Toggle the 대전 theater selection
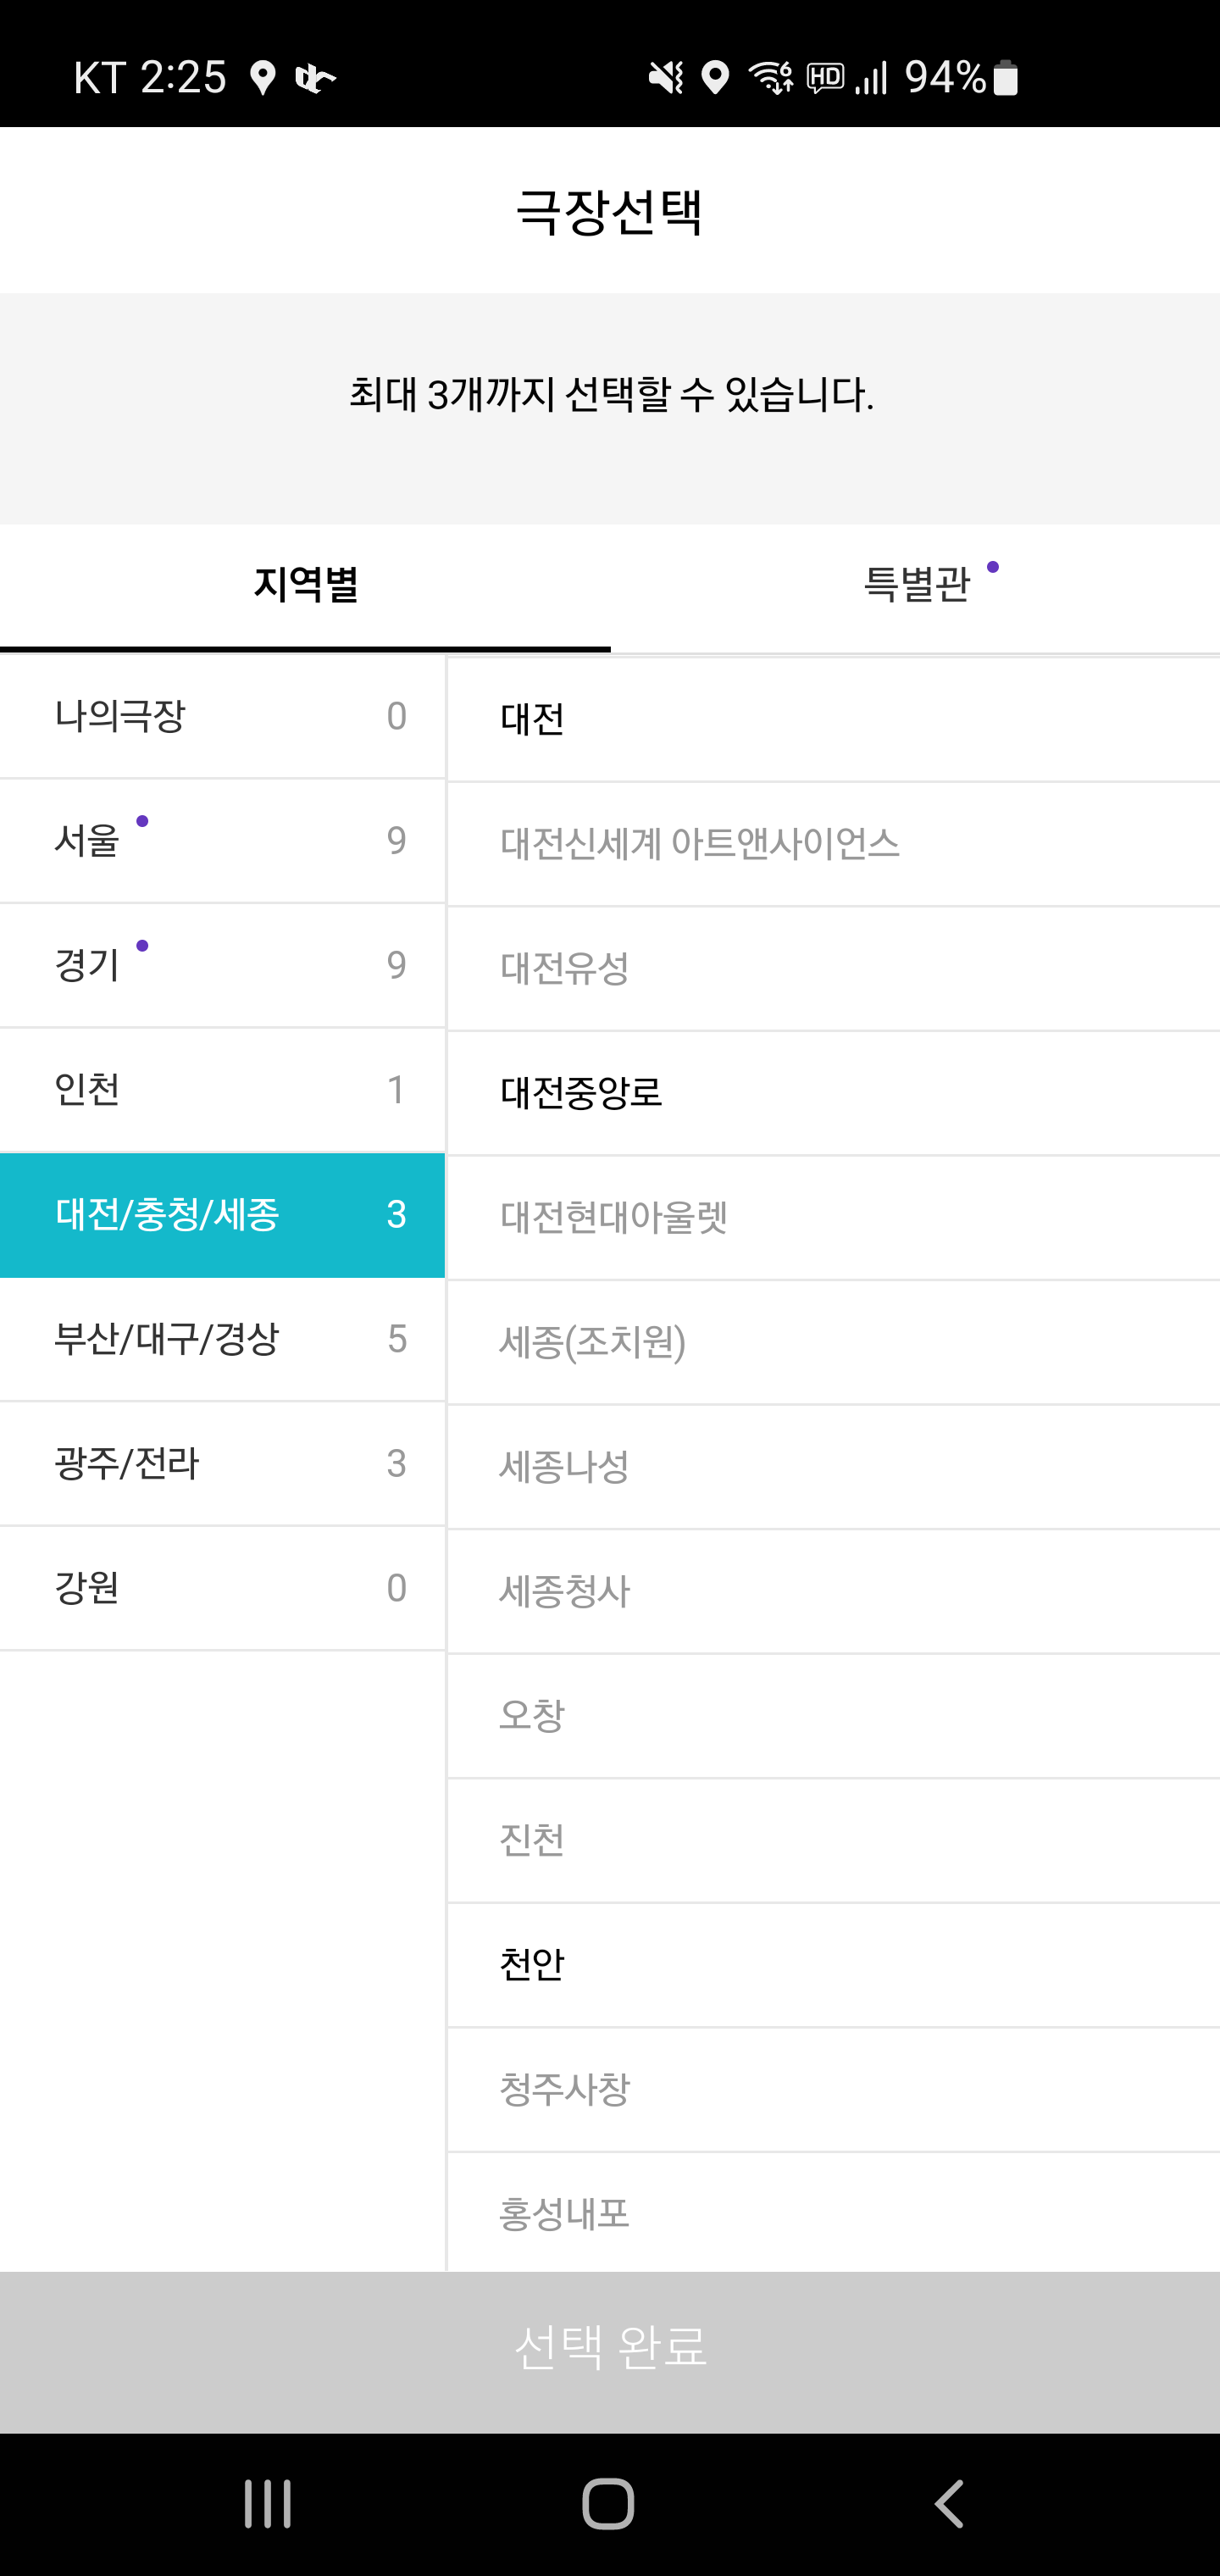 [x=832, y=719]
